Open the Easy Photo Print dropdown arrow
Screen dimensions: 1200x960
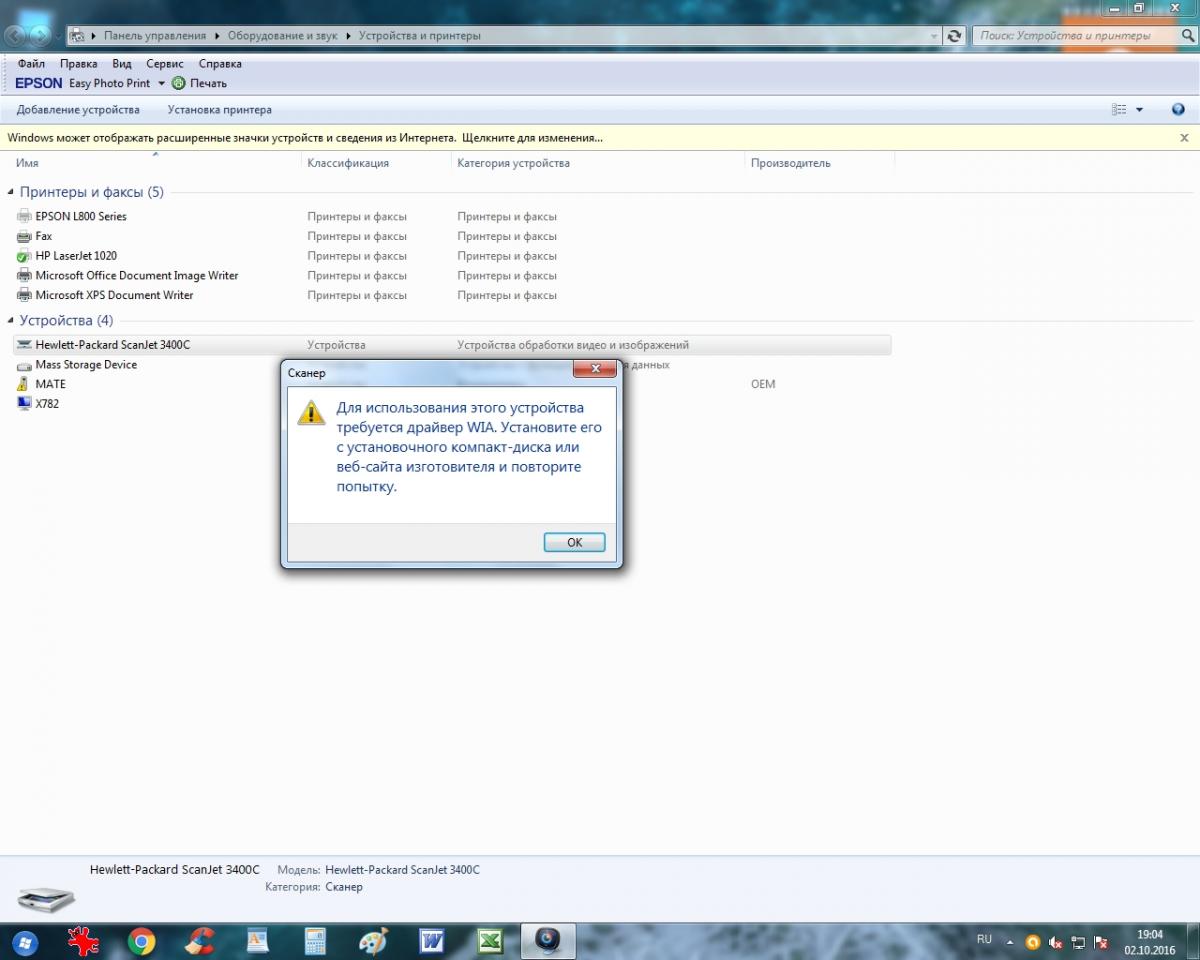(161, 84)
